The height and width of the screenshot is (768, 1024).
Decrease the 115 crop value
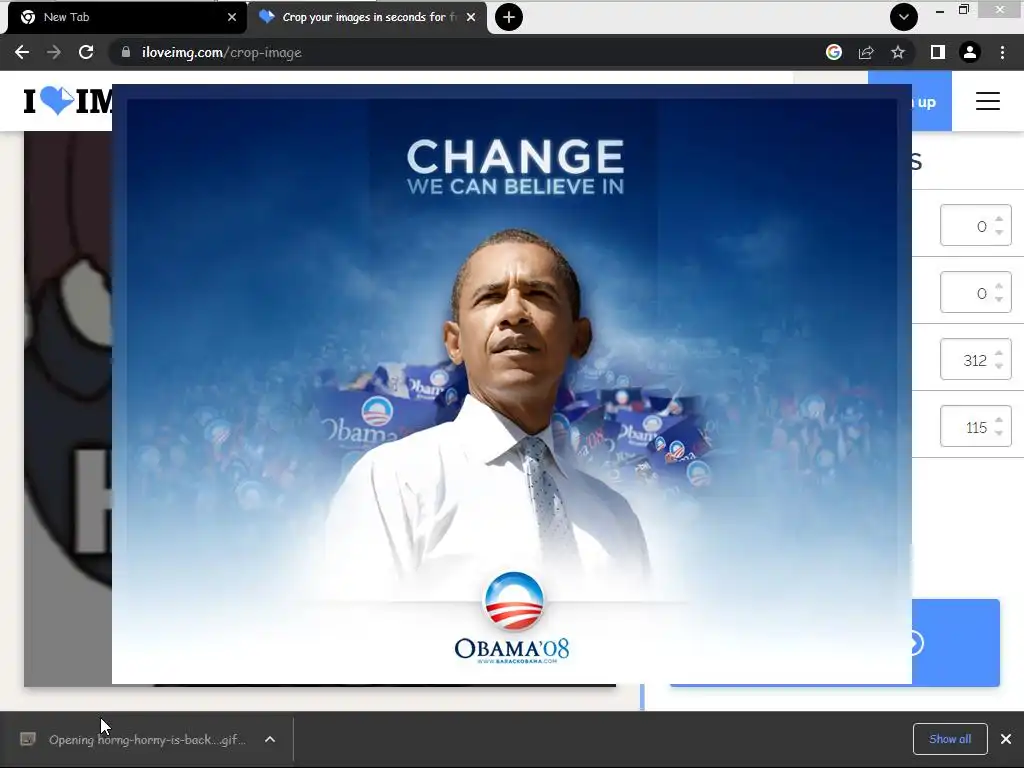(x=999, y=433)
